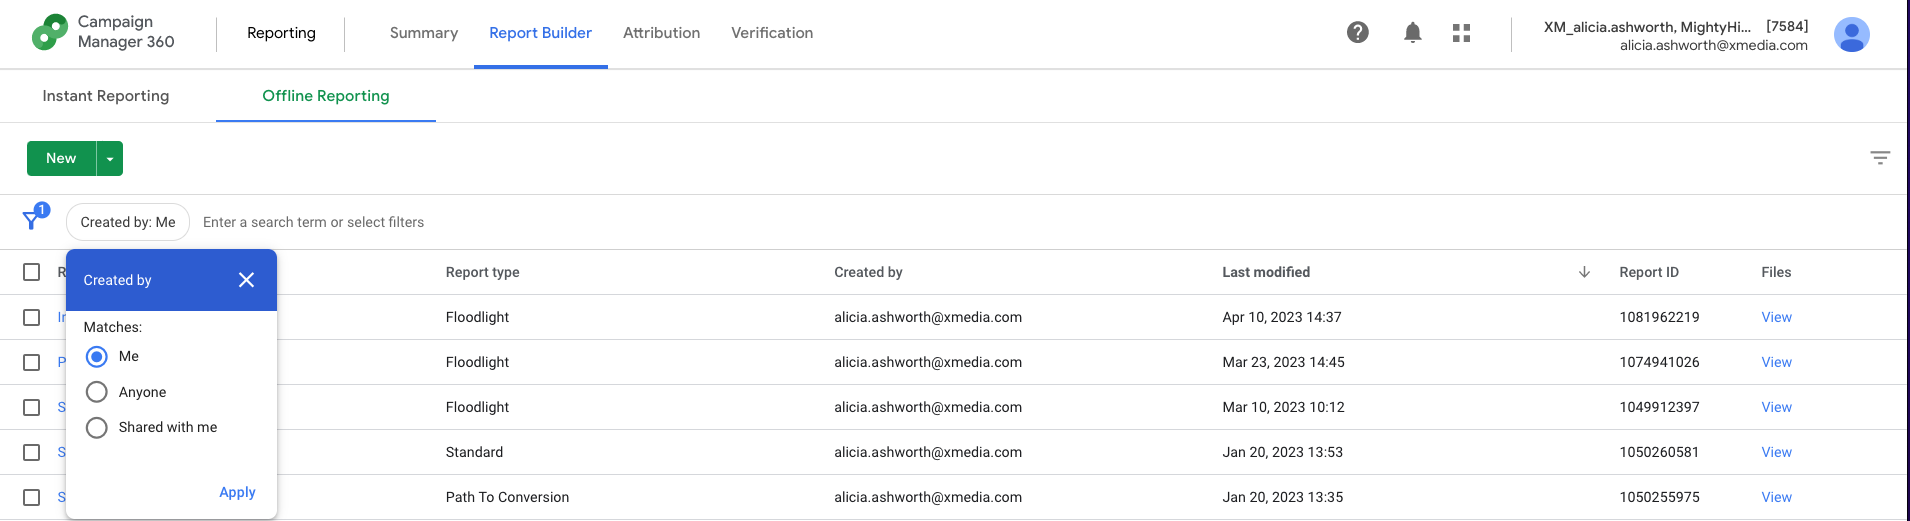Click View link for report 1050255975
1910x521 pixels.
point(1776,497)
